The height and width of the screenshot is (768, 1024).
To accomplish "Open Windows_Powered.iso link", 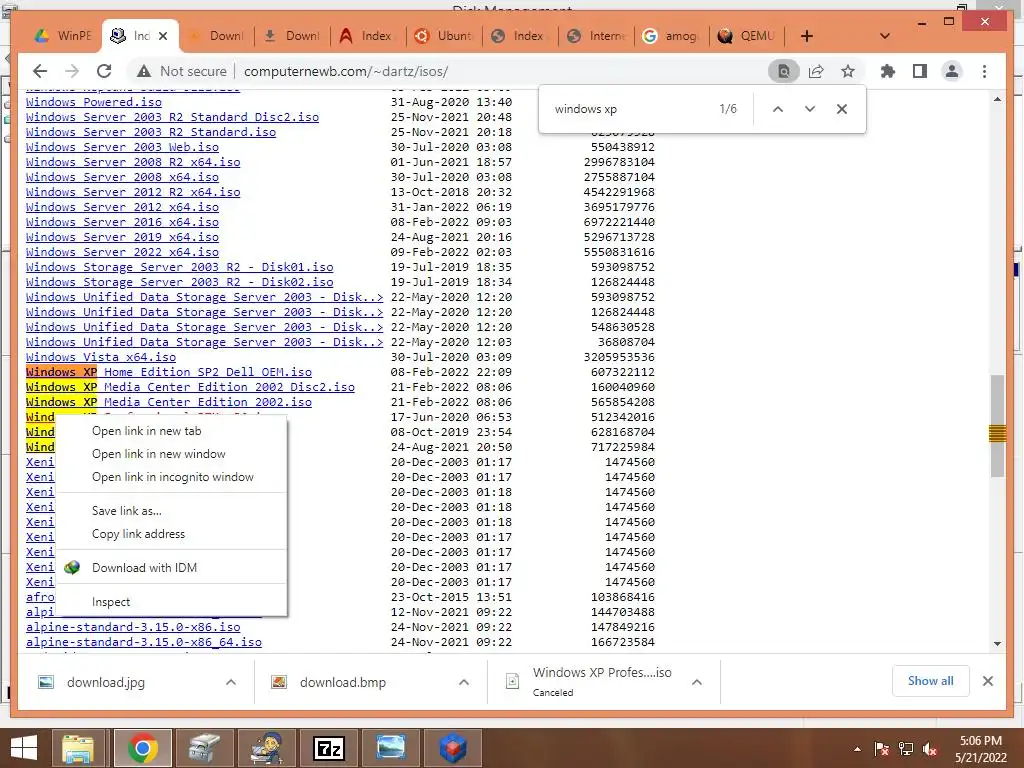I will click(x=93, y=102).
